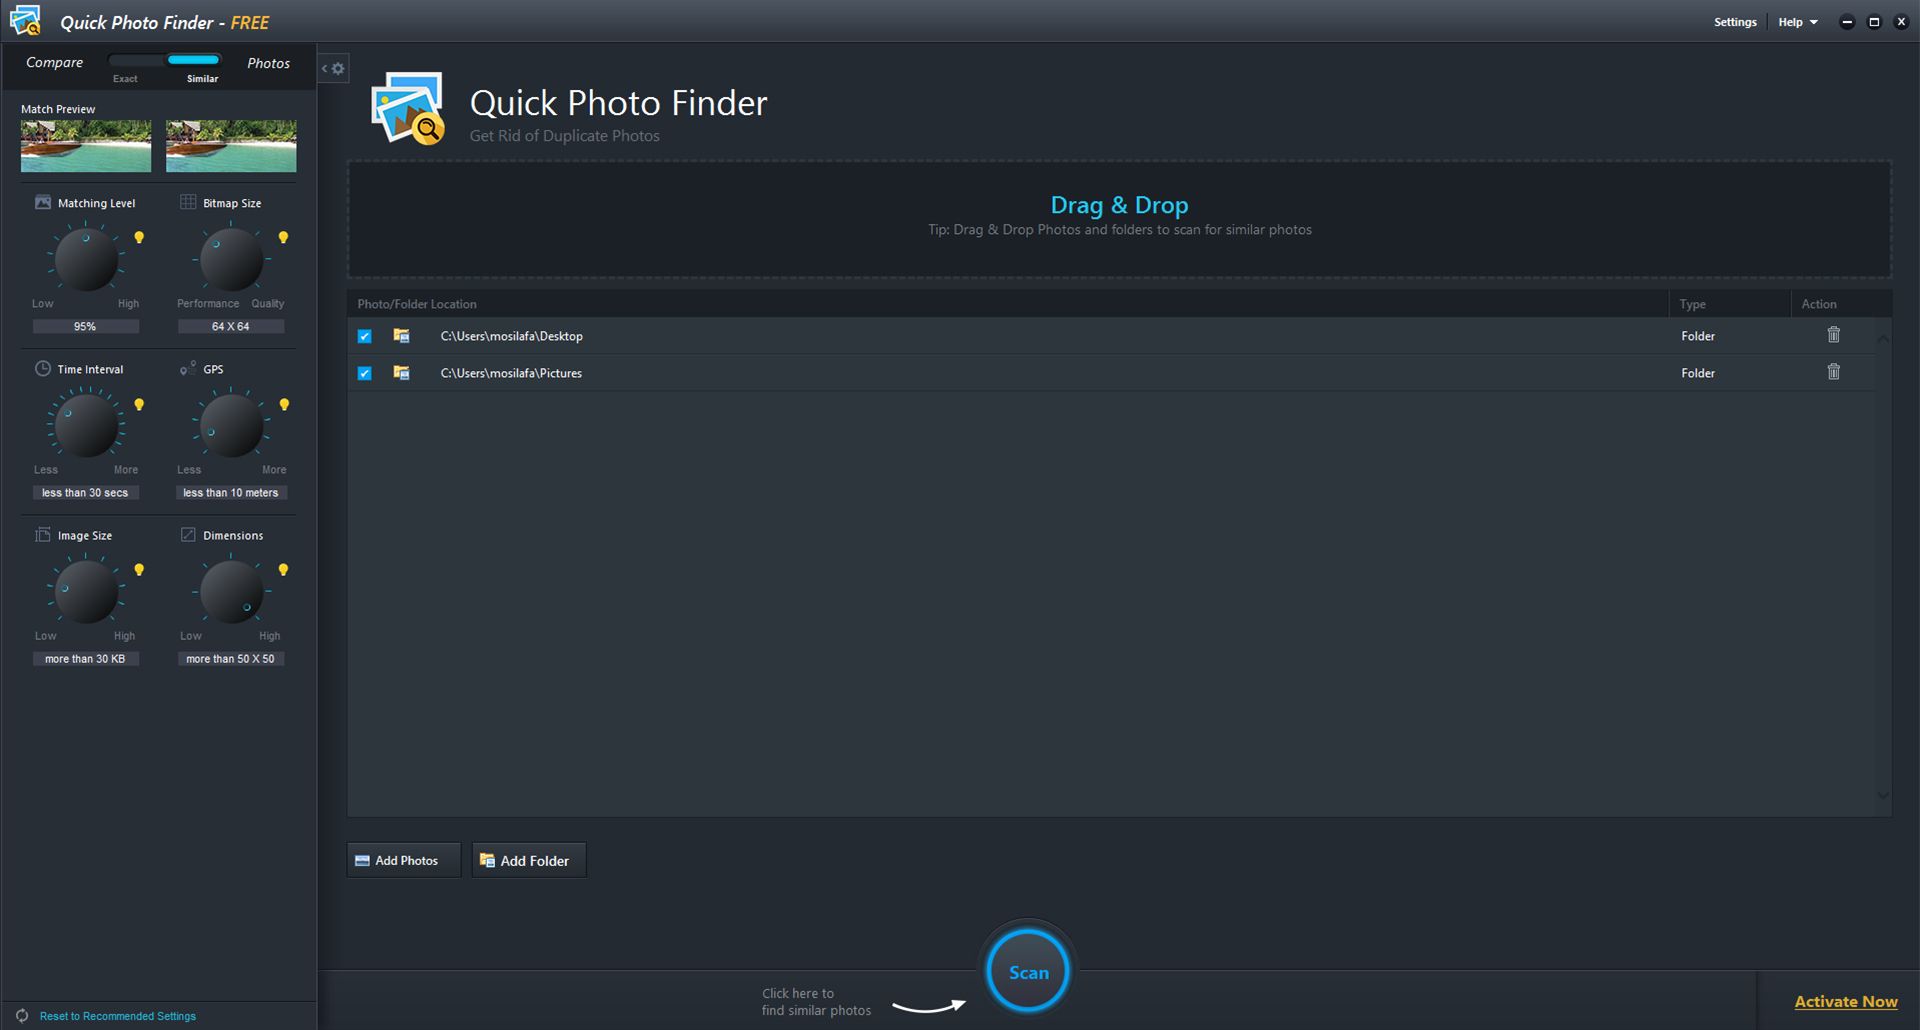Click the 64 X 64 bitmap value

coord(231,326)
